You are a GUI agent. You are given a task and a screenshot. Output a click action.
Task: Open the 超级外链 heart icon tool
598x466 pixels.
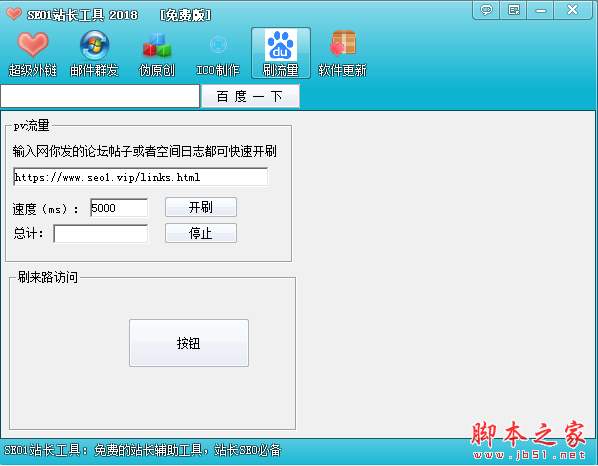point(33,53)
